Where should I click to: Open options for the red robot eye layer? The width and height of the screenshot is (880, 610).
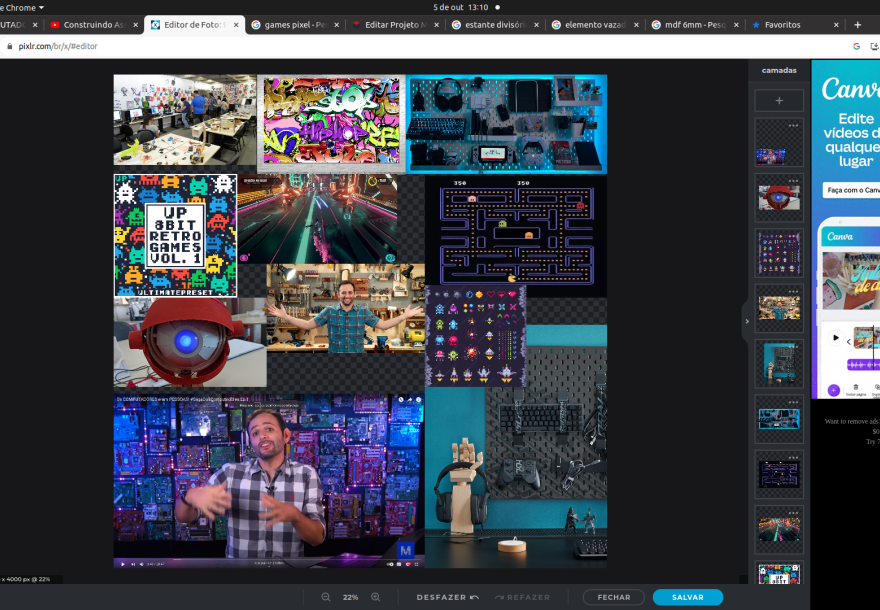(x=793, y=181)
